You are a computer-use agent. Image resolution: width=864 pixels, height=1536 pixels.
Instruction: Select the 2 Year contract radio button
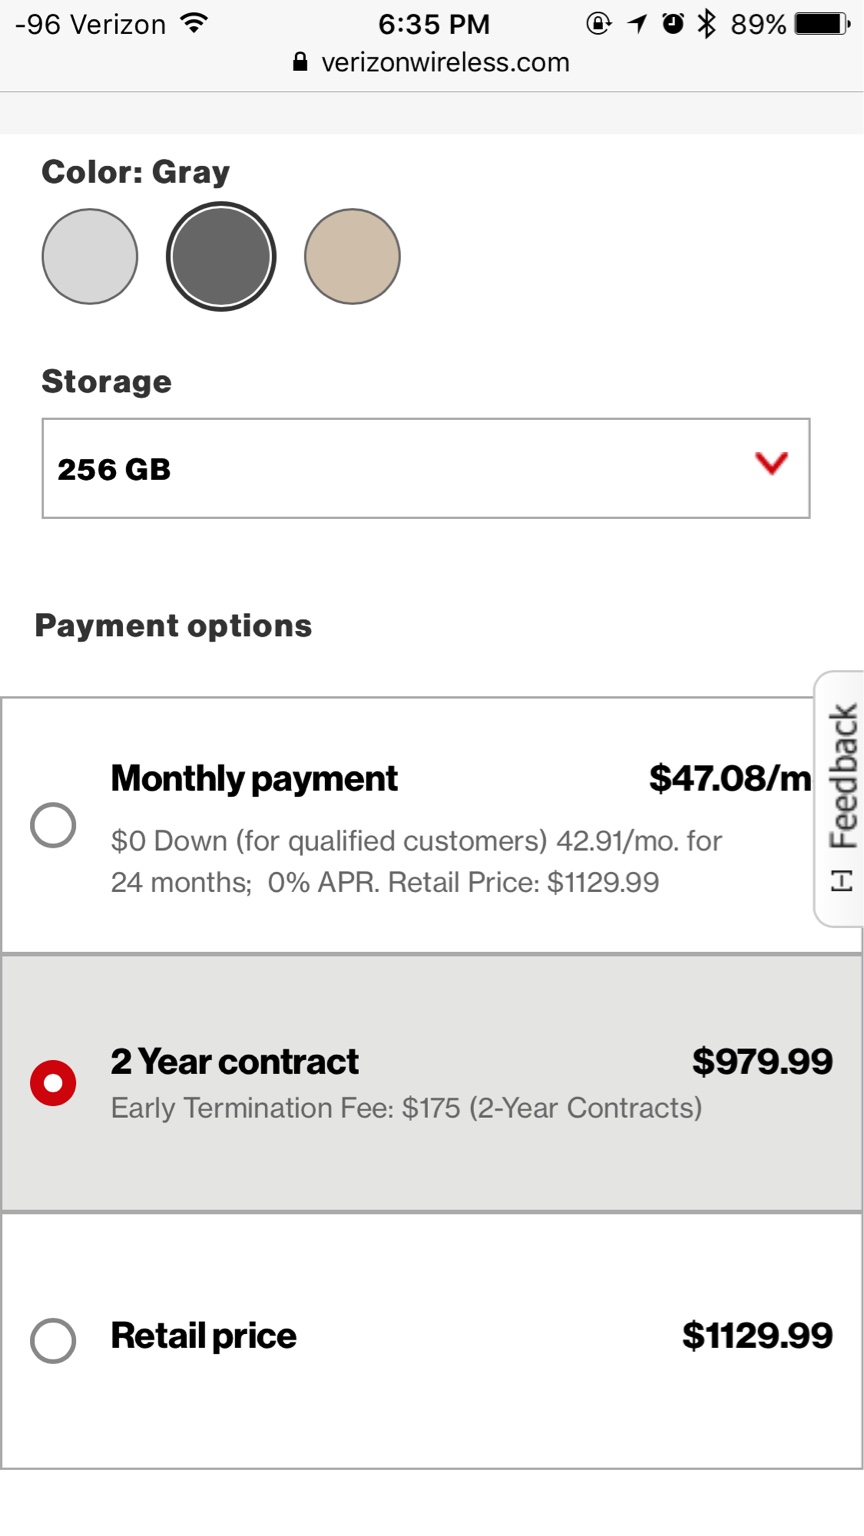click(53, 1083)
